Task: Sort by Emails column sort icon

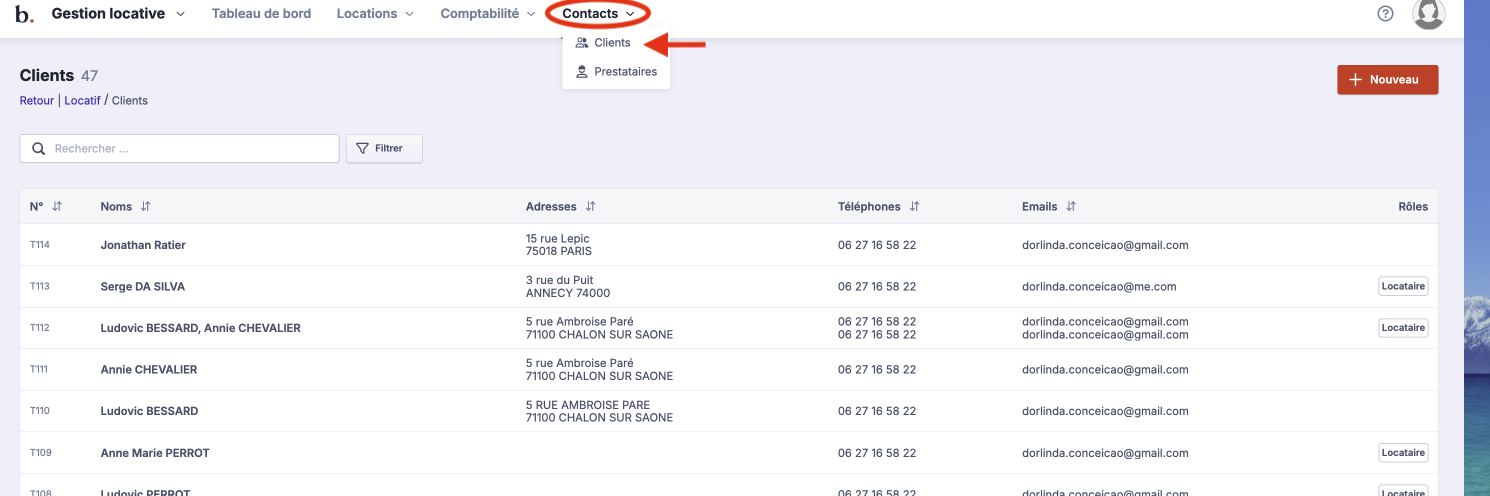Action: click(1071, 207)
